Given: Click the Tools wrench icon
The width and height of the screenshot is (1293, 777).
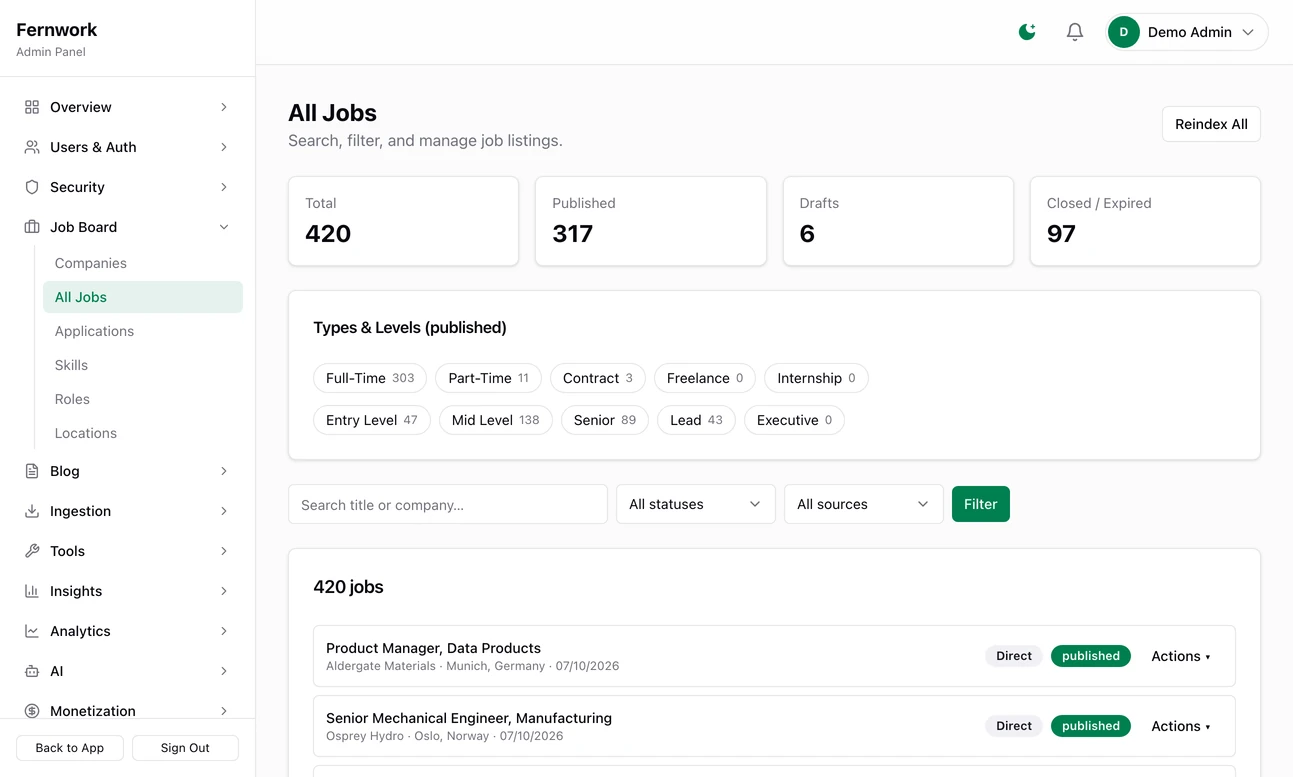Looking at the screenshot, I should tap(32, 551).
